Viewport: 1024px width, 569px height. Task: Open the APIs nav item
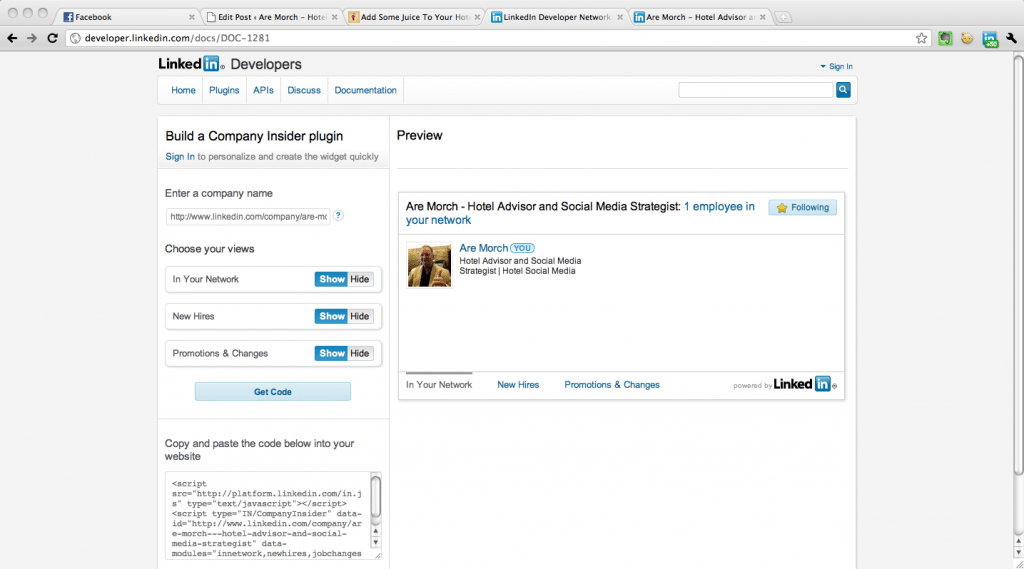[x=263, y=90]
